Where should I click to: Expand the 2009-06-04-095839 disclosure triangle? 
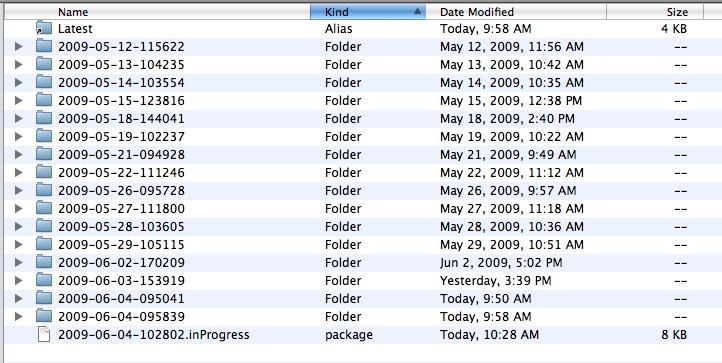click(x=18, y=316)
